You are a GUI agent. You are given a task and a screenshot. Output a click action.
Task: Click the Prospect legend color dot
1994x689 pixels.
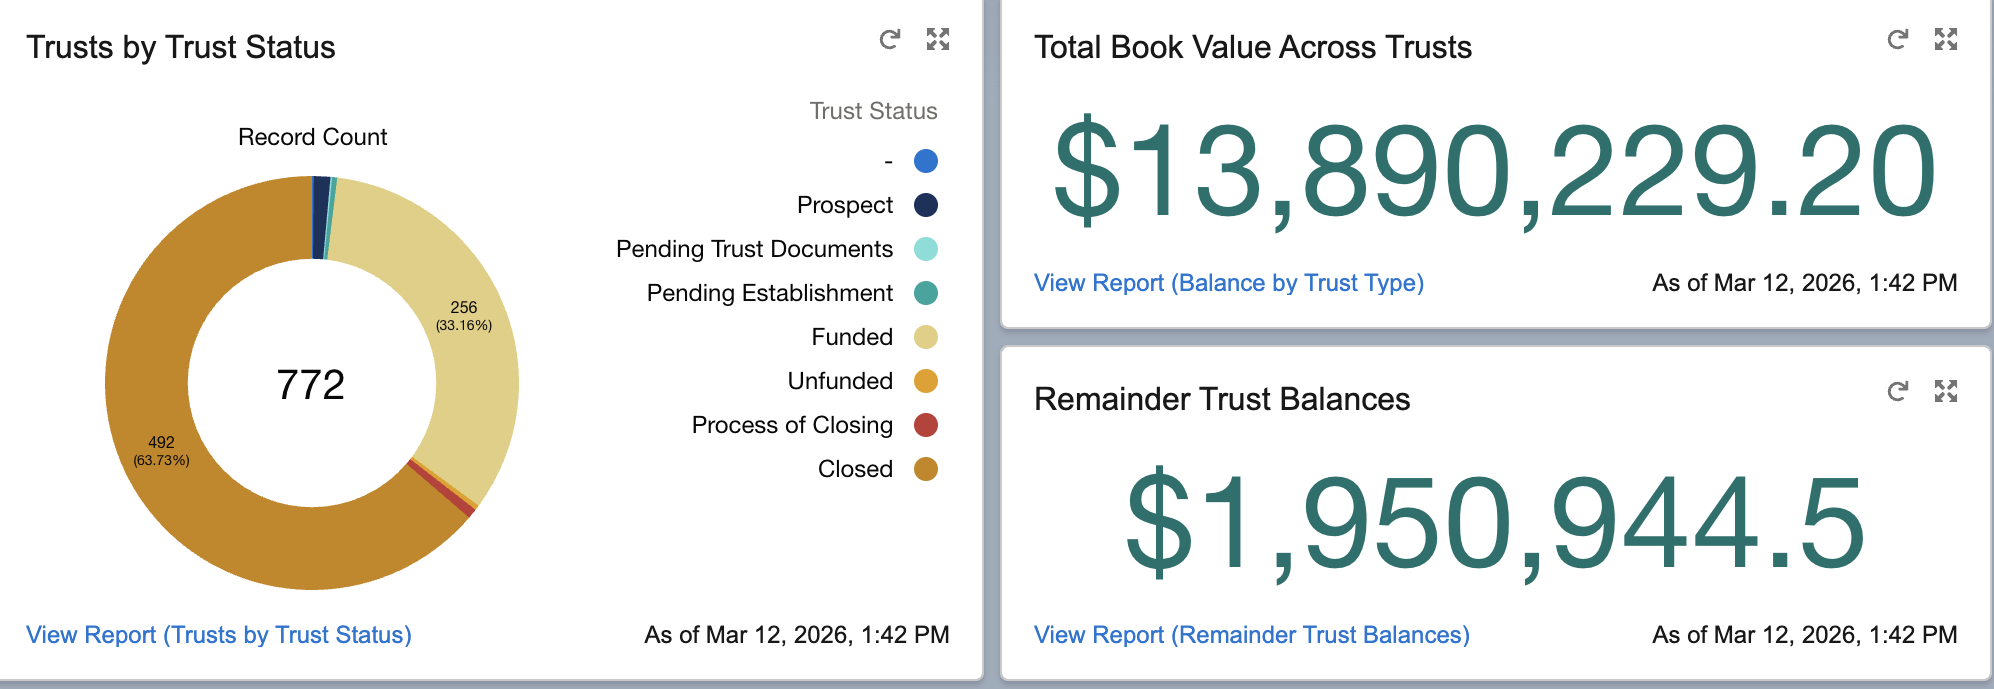pyautogui.click(x=926, y=205)
